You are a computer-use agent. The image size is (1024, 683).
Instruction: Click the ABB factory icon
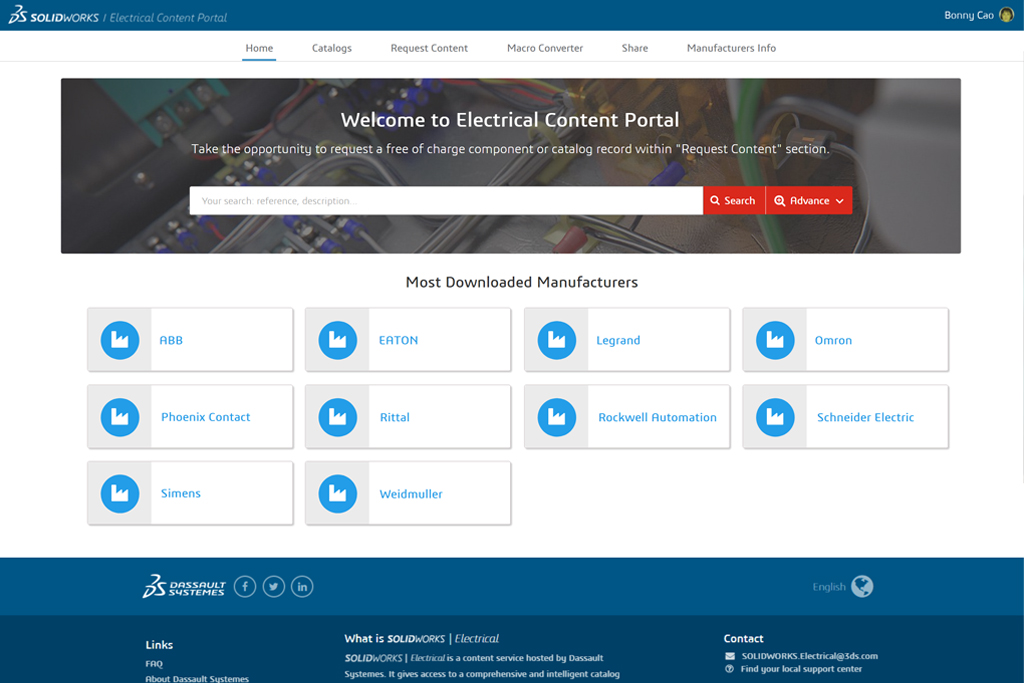pos(120,340)
